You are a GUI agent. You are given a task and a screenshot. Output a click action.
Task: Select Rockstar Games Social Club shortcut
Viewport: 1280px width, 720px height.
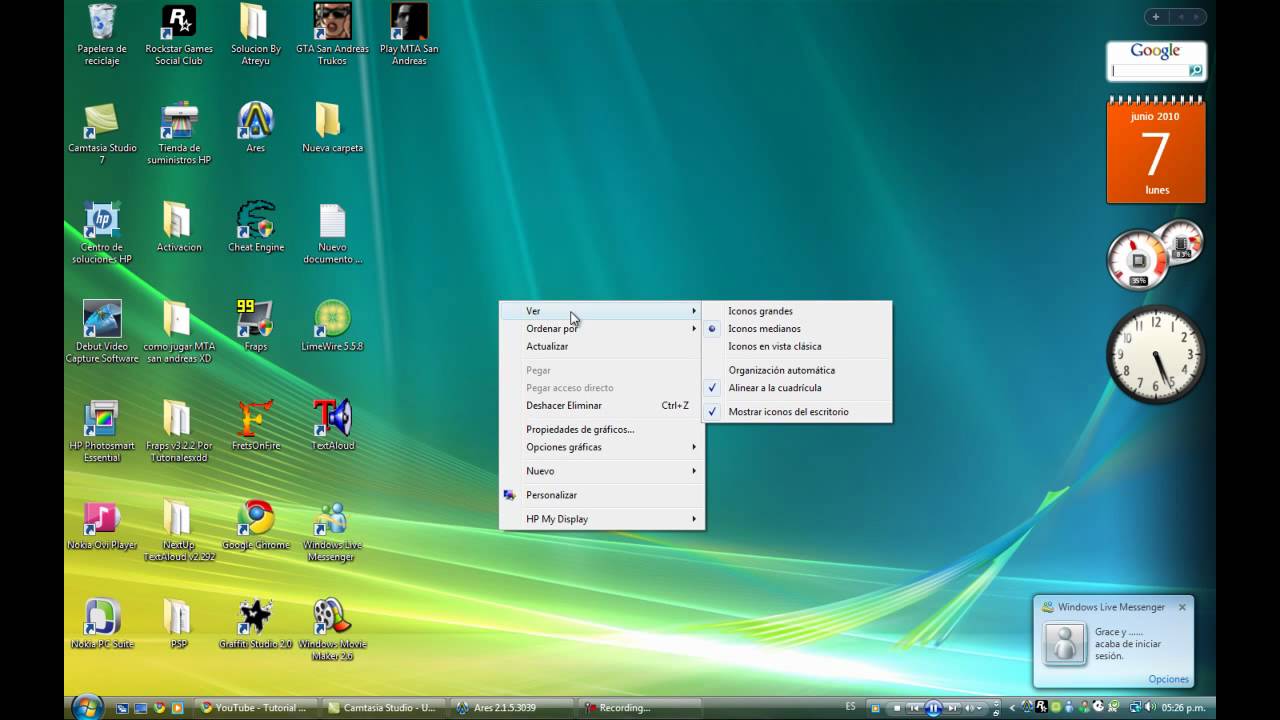tap(179, 34)
